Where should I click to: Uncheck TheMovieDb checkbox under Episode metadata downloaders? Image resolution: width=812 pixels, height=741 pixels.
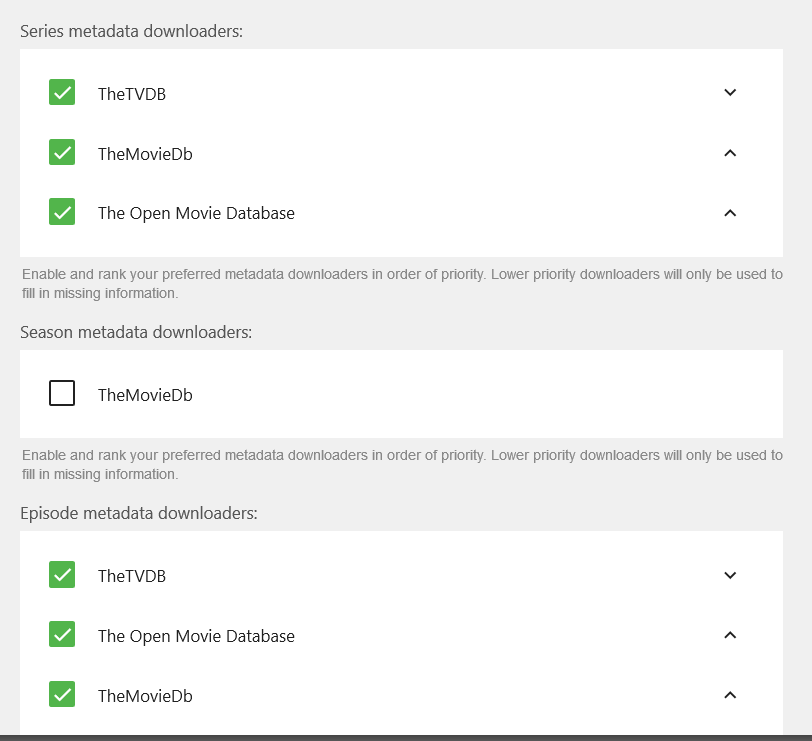(62, 695)
